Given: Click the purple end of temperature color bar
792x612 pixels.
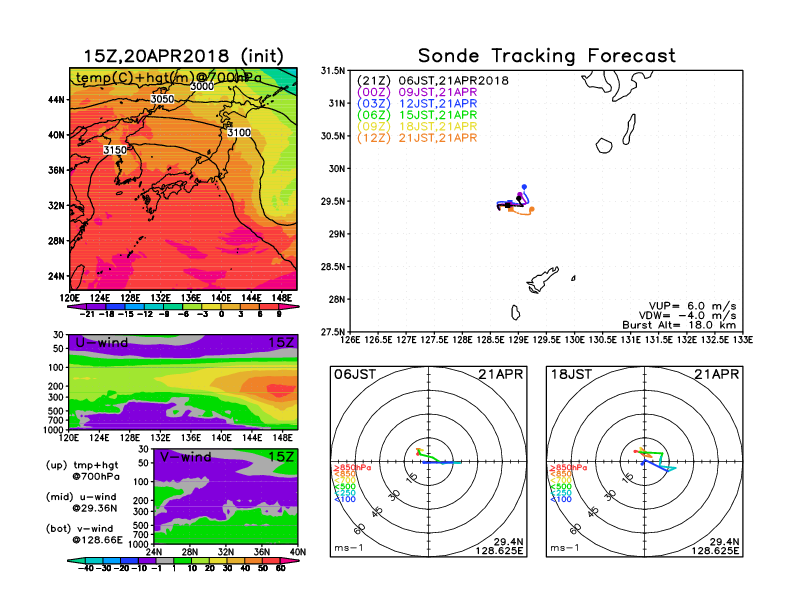Looking at the screenshot, I should (77, 307).
